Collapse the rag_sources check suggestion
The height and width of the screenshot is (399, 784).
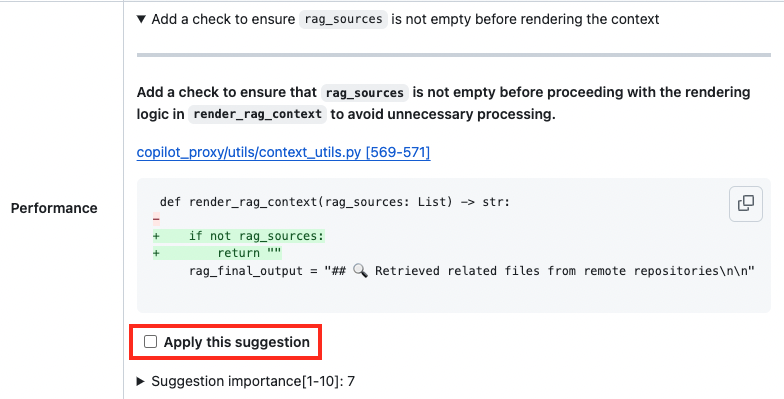pos(142,20)
